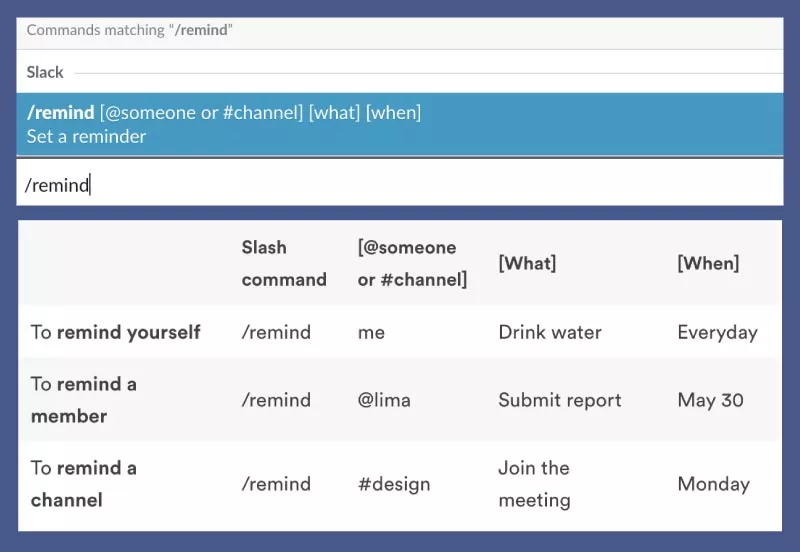
Task: Click the "#design" channel cell
Action: click(394, 484)
